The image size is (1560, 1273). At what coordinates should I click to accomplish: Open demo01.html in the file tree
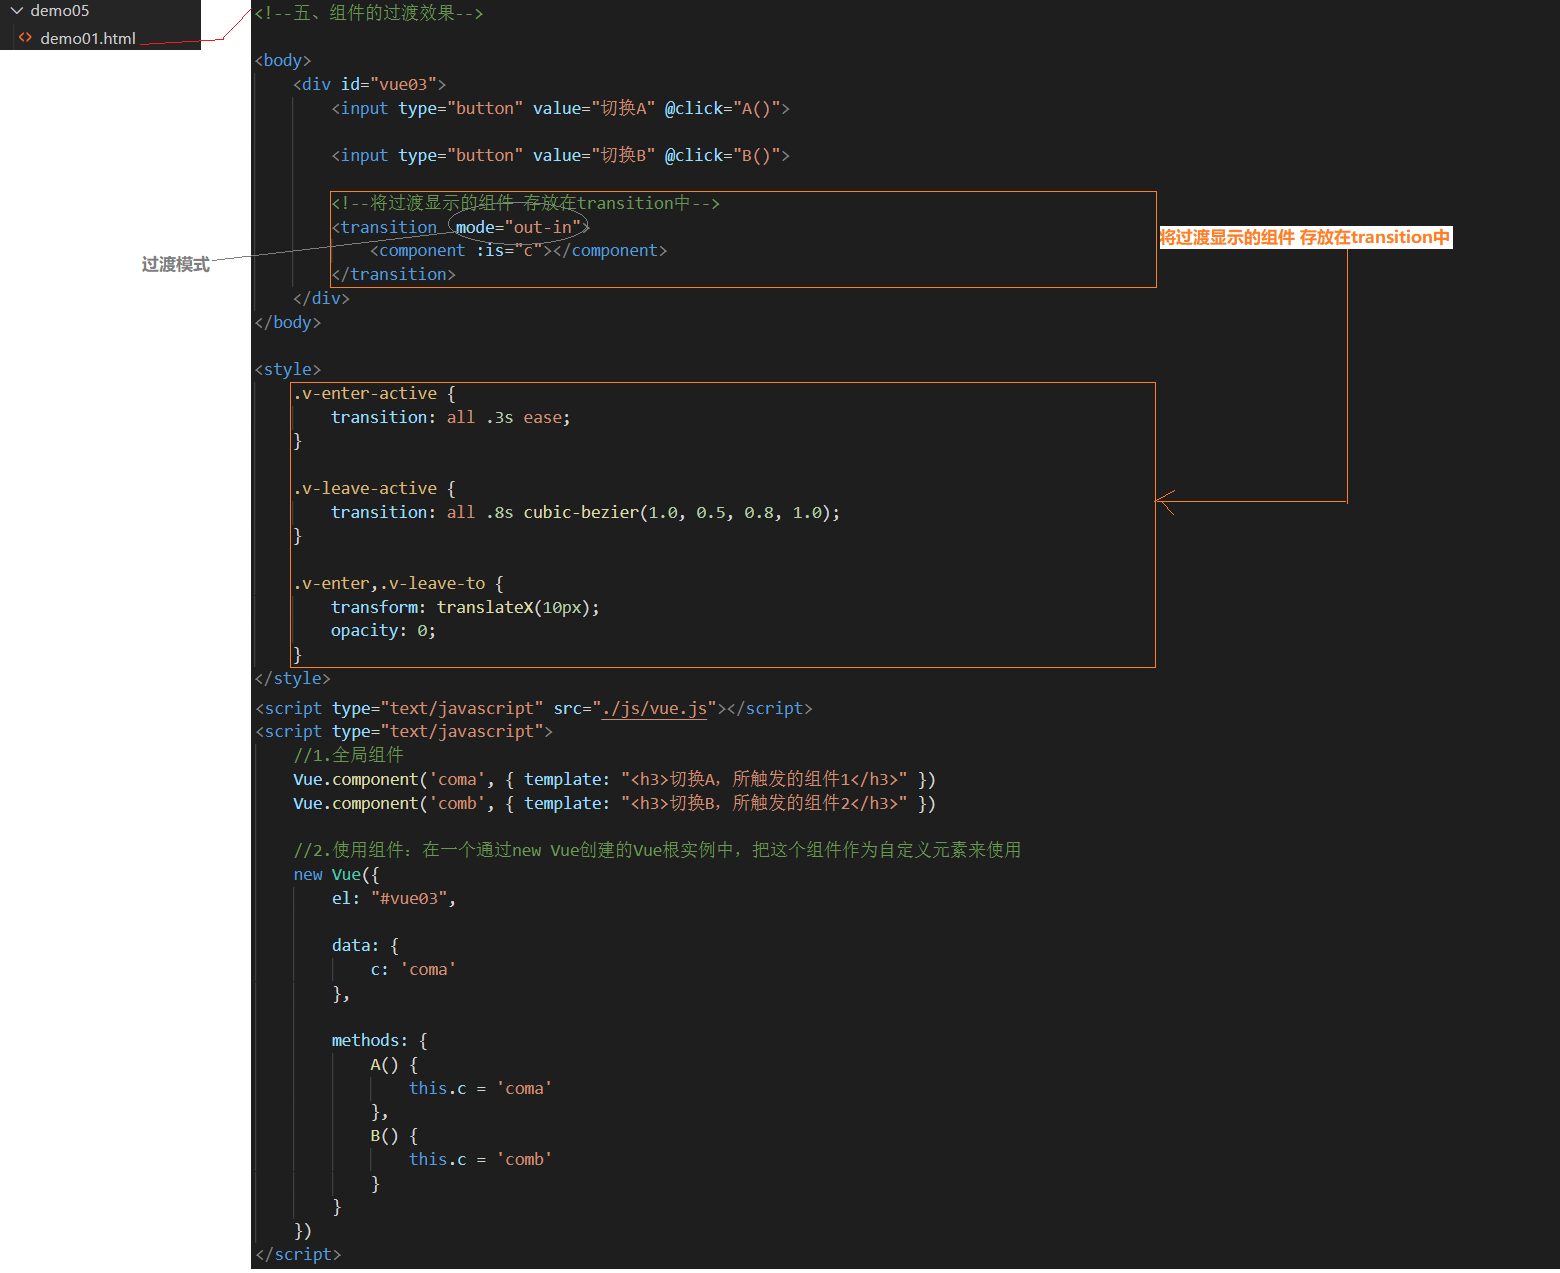(88, 39)
